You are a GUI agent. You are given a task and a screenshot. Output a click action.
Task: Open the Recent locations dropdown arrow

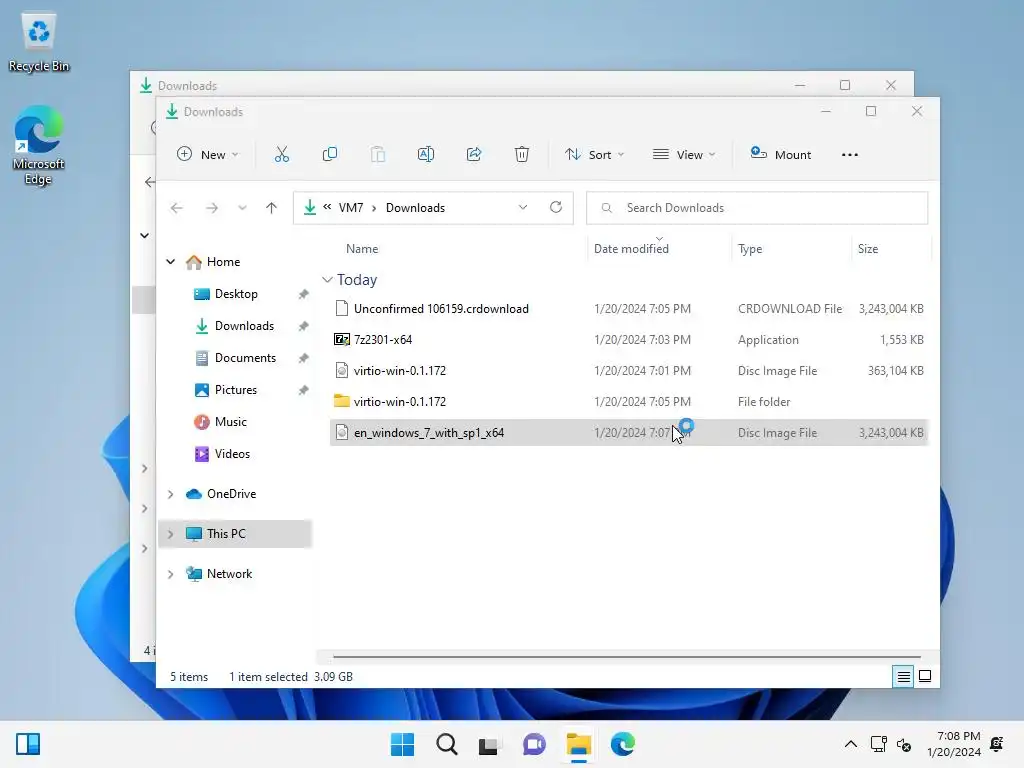click(242, 208)
